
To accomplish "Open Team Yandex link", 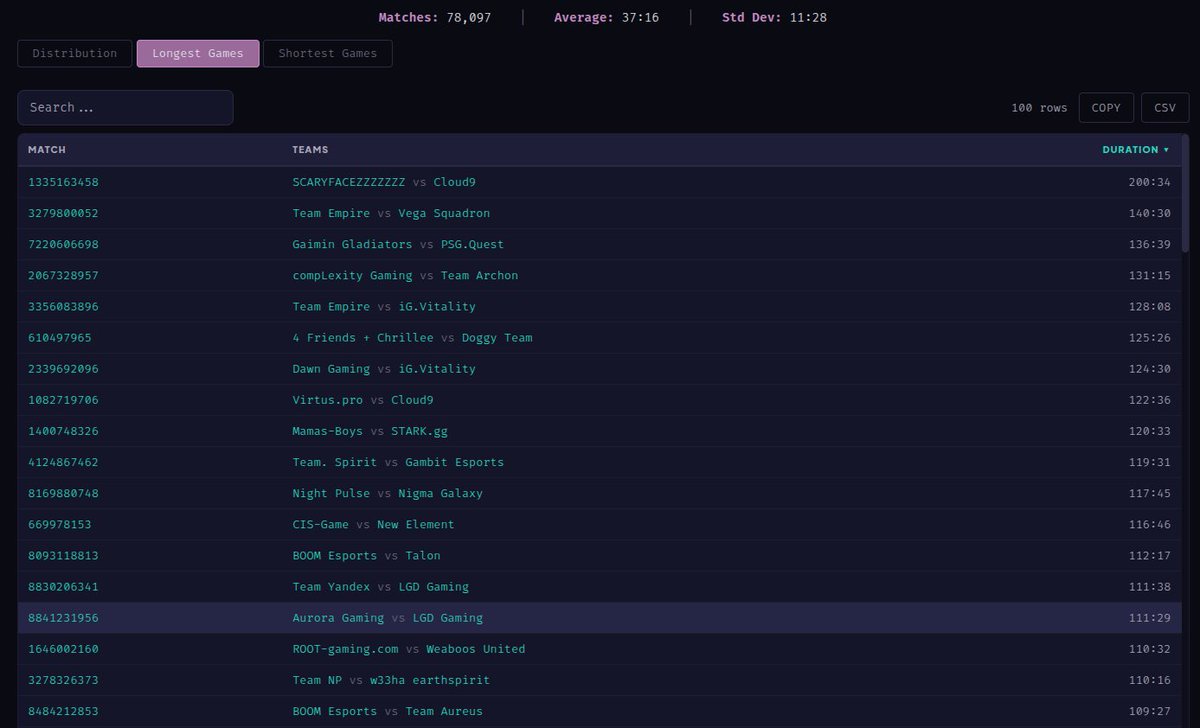I will [x=331, y=586].
